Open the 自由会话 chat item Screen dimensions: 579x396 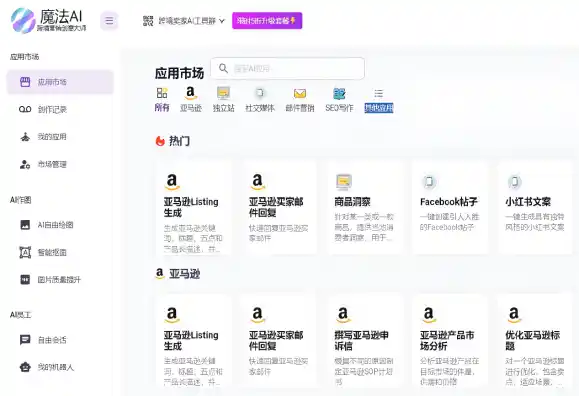(x=60, y=340)
